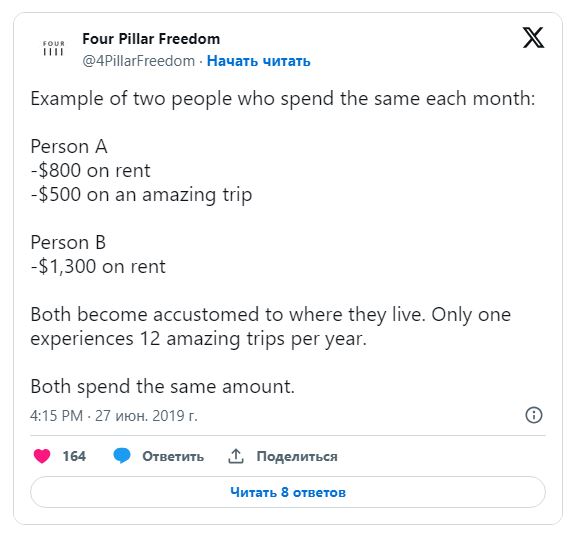Open the X logo link
The image size is (574, 536).
pyautogui.click(x=533, y=37)
